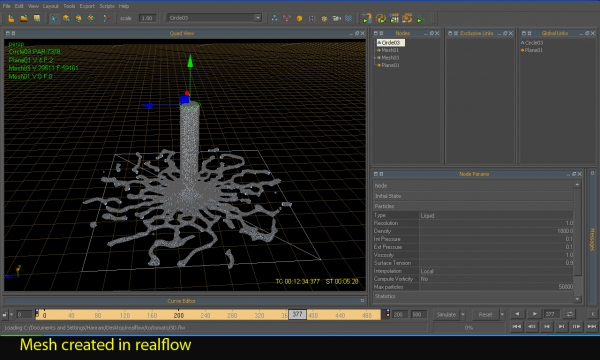Open the Reset button dropdown arrow

pyautogui.click(x=502, y=314)
